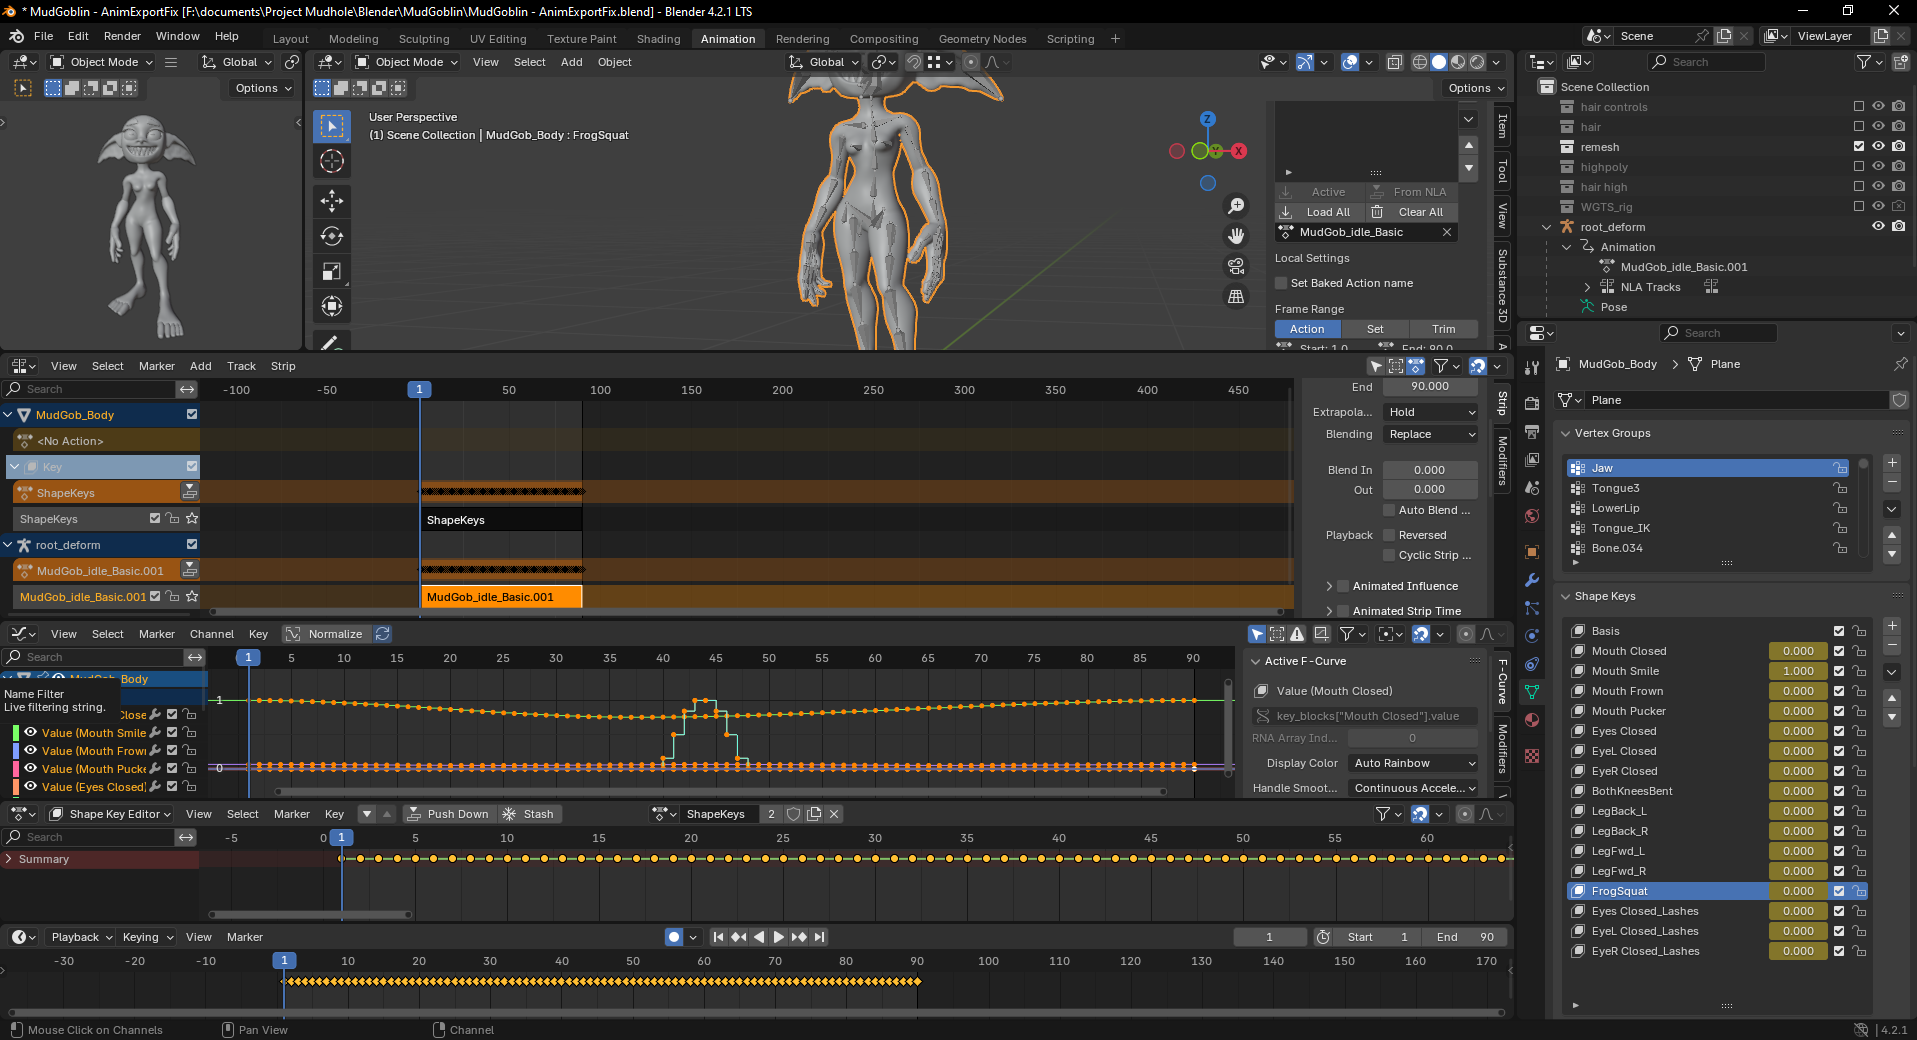This screenshot has width=1917, height=1040.
Task: Enable Set Baked Action name checkbox
Action: [1281, 283]
